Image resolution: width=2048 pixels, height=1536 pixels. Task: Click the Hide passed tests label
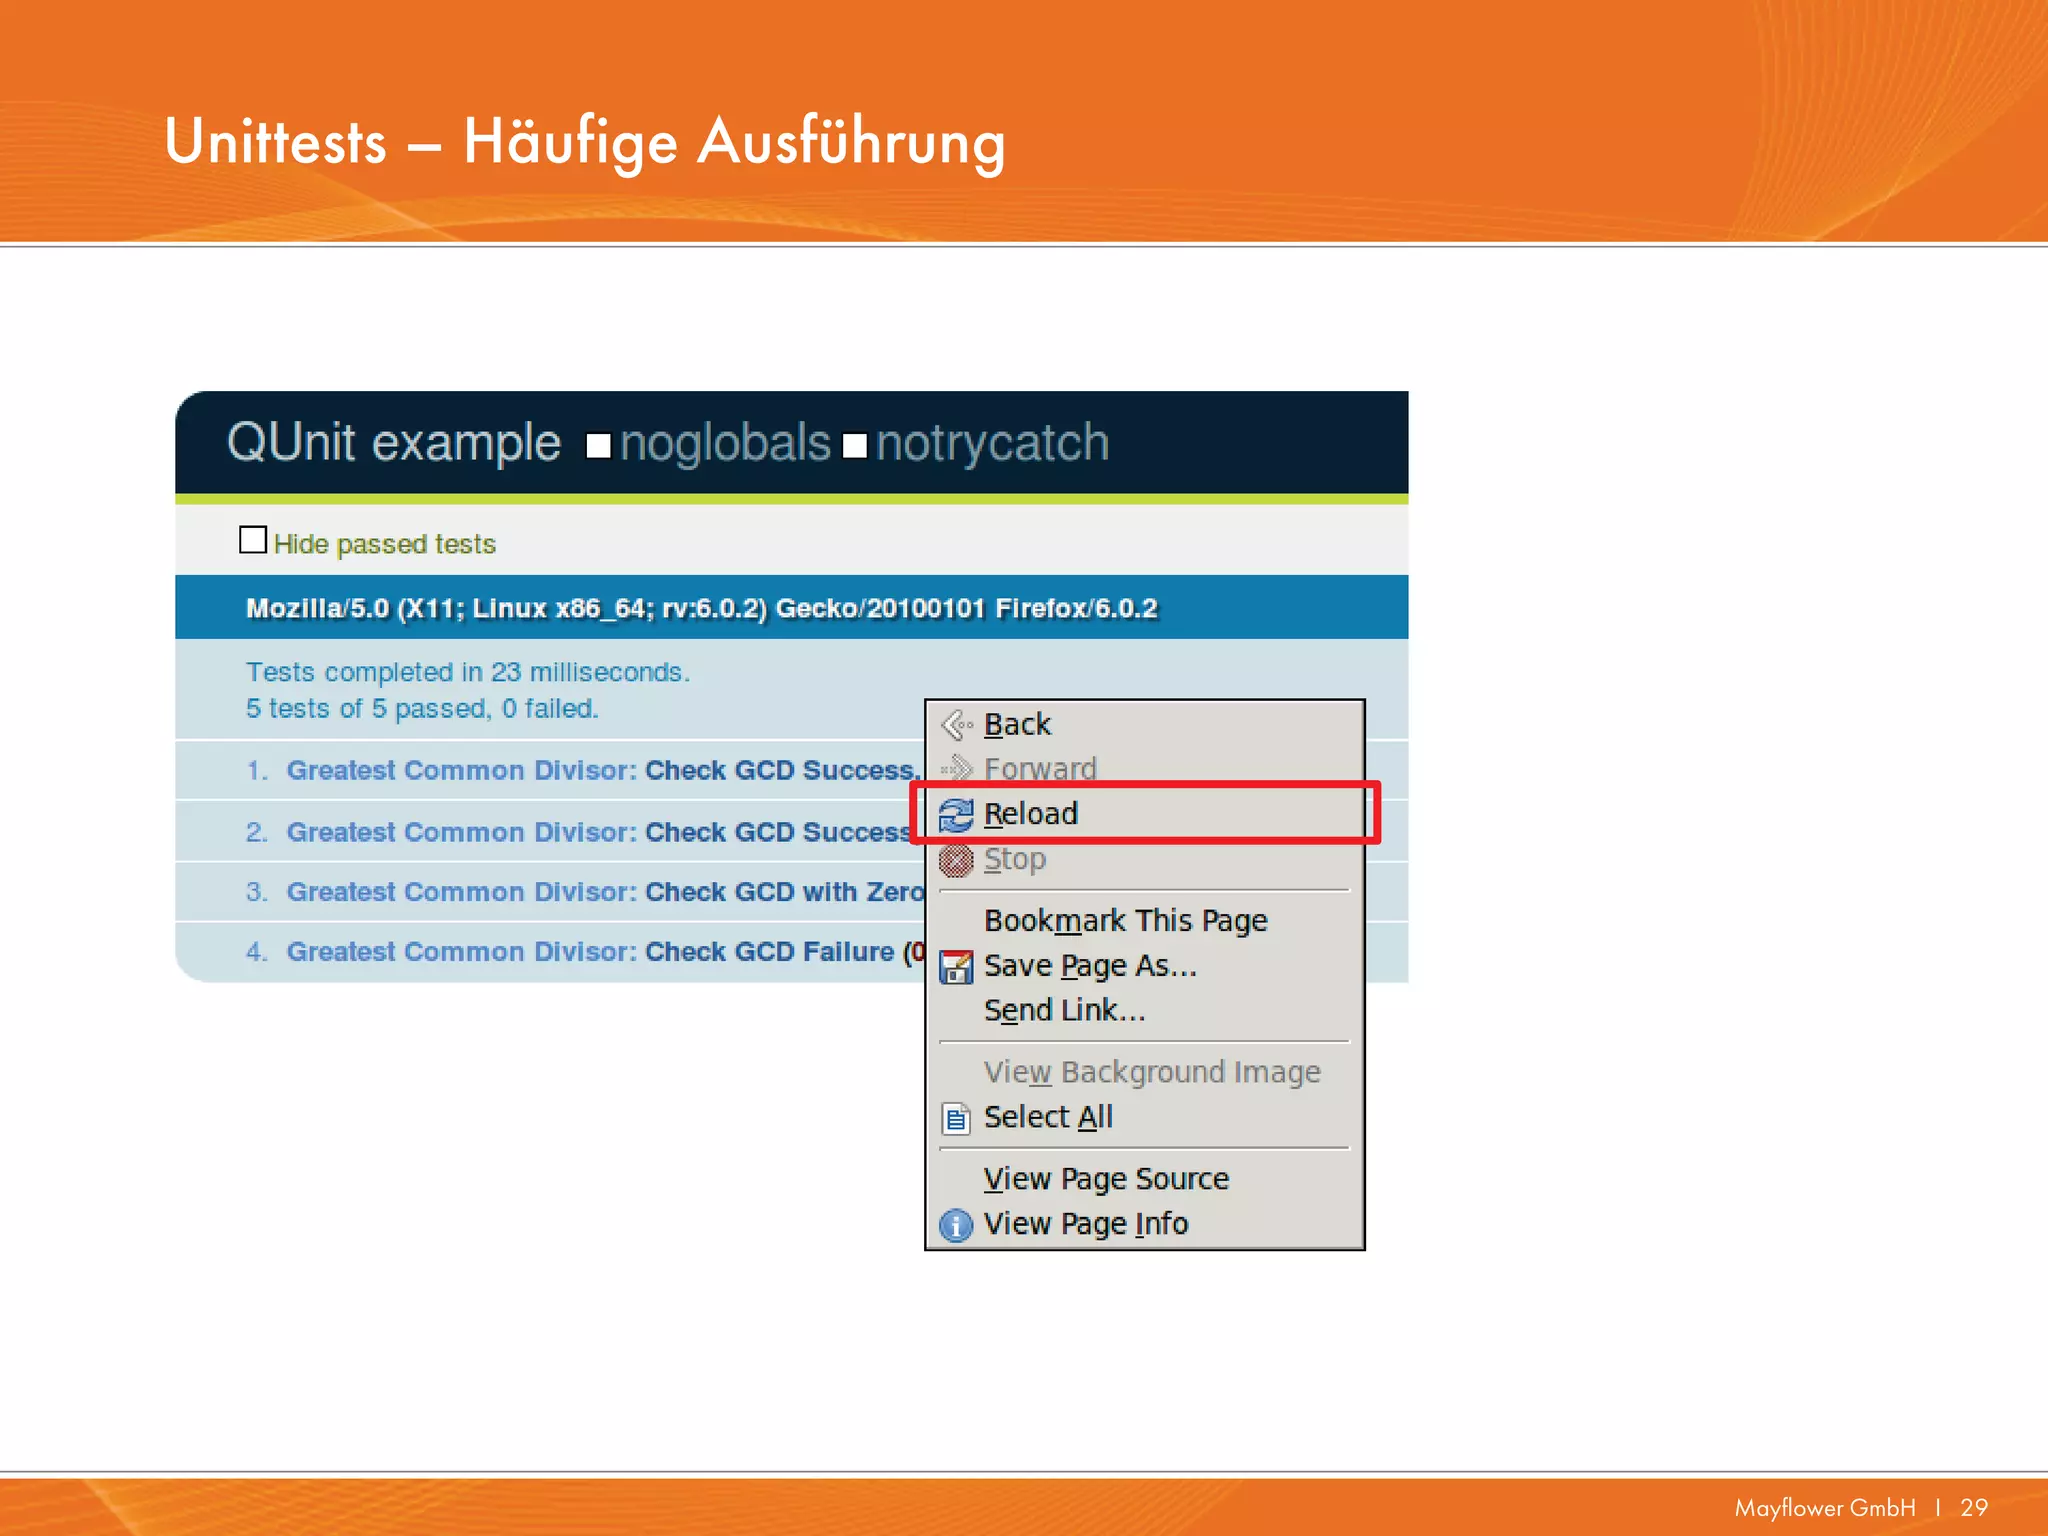385,544
